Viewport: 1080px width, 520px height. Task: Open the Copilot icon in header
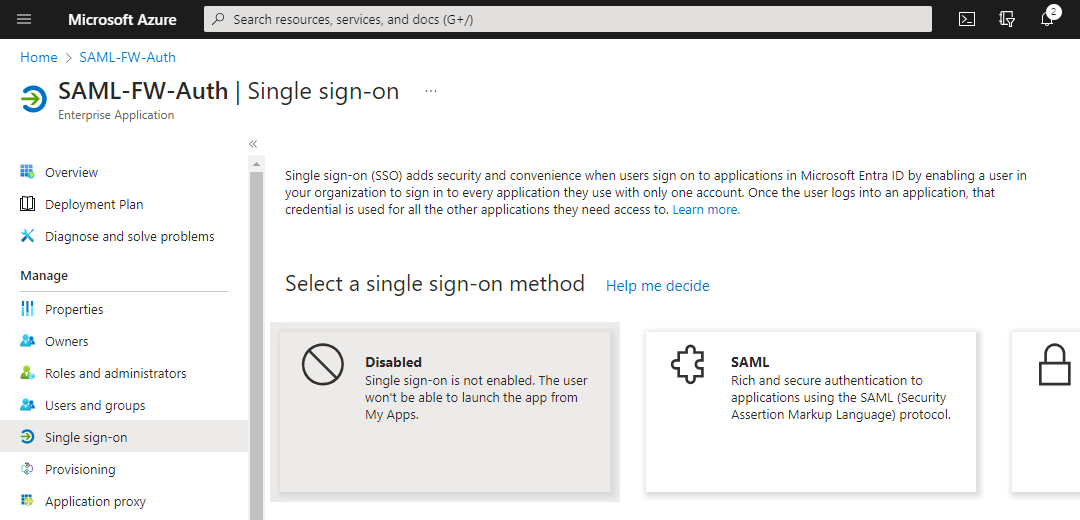coord(1007,19)
